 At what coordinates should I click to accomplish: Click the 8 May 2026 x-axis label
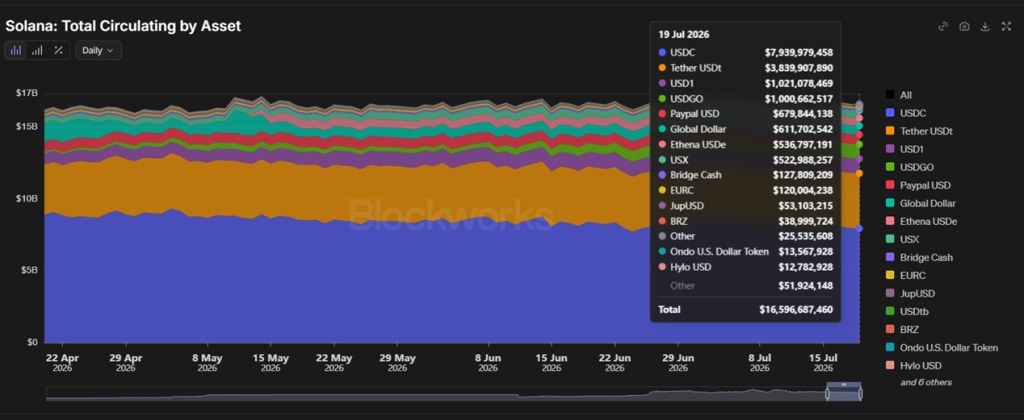207,363
